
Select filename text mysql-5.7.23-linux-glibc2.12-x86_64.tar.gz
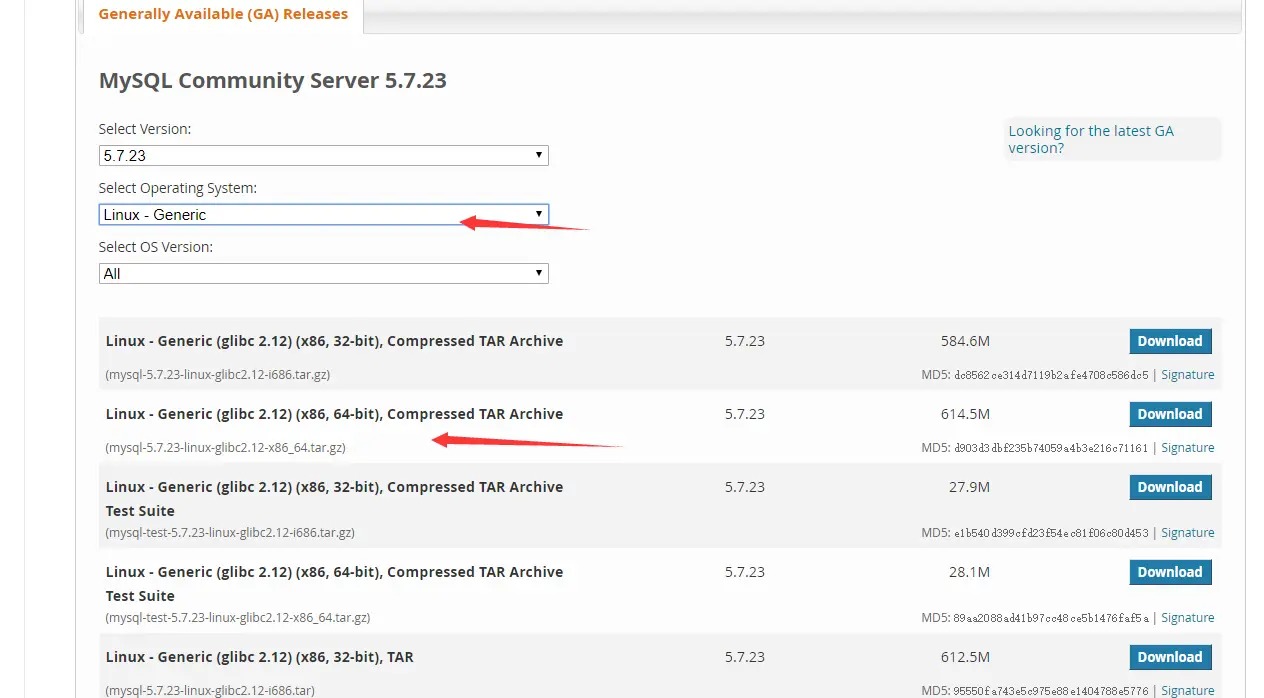[226, 448]
